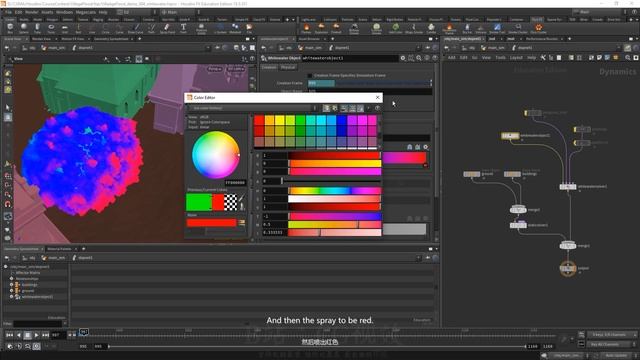Open the ramp options menu beside current color strip
The image size is (640, 360).
(x=242, y=222)
